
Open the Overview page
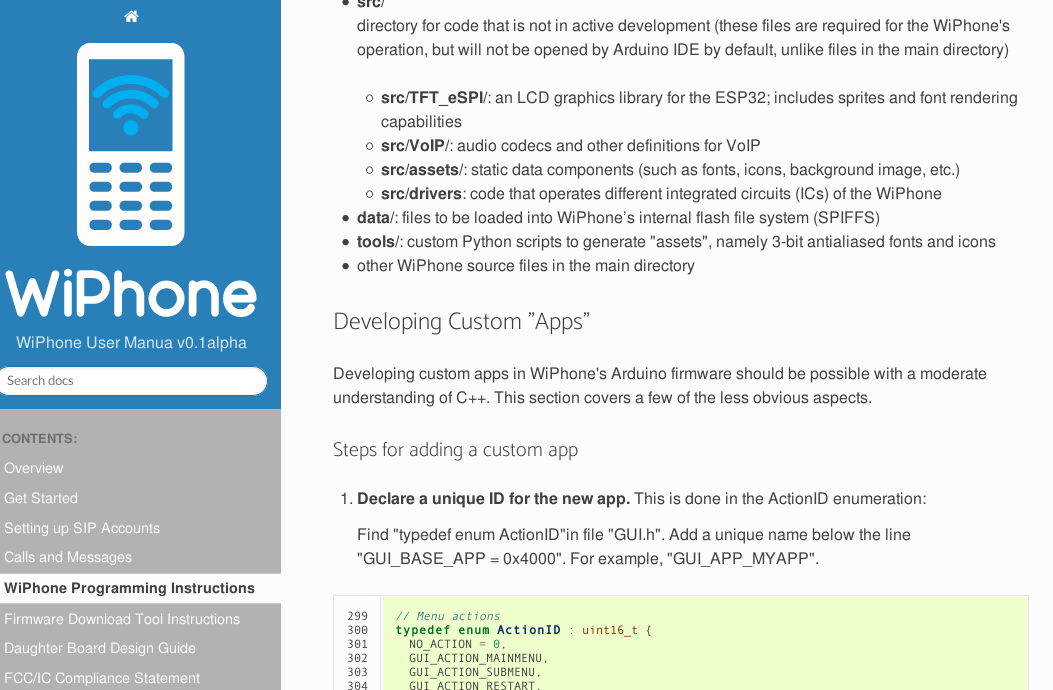click(x=34, y=468)
